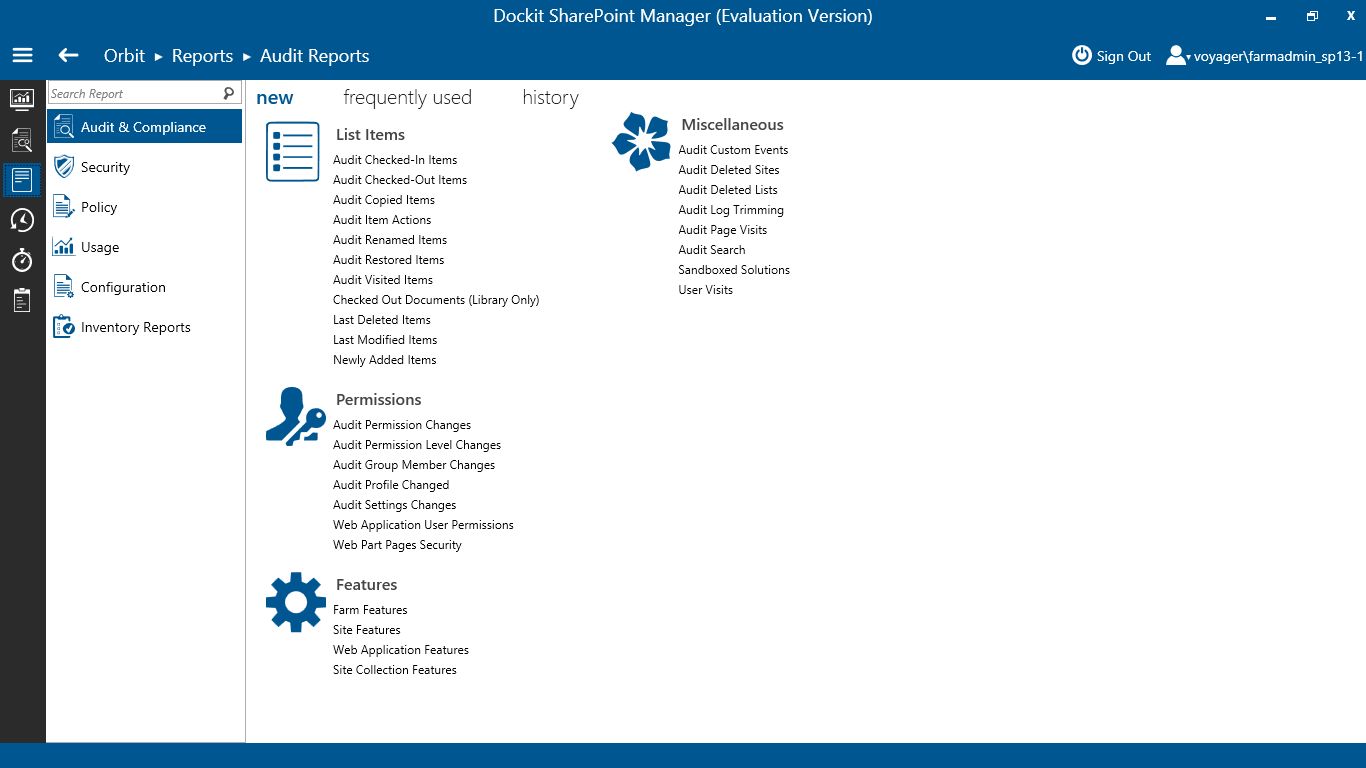
Task: Click Orbit in the breadcrumb
Action: pyautogui.click(x=125, y=56)
